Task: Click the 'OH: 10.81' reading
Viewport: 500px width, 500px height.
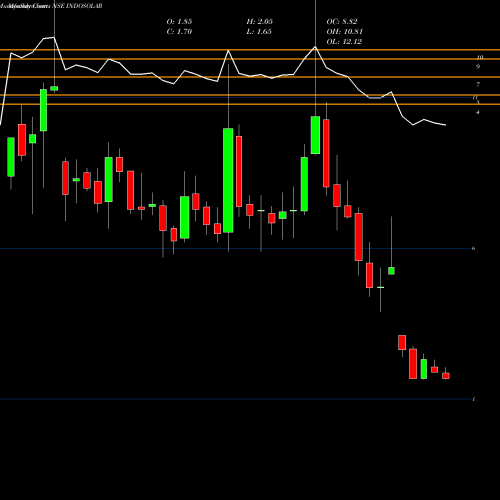Action: tap(345, 32)
